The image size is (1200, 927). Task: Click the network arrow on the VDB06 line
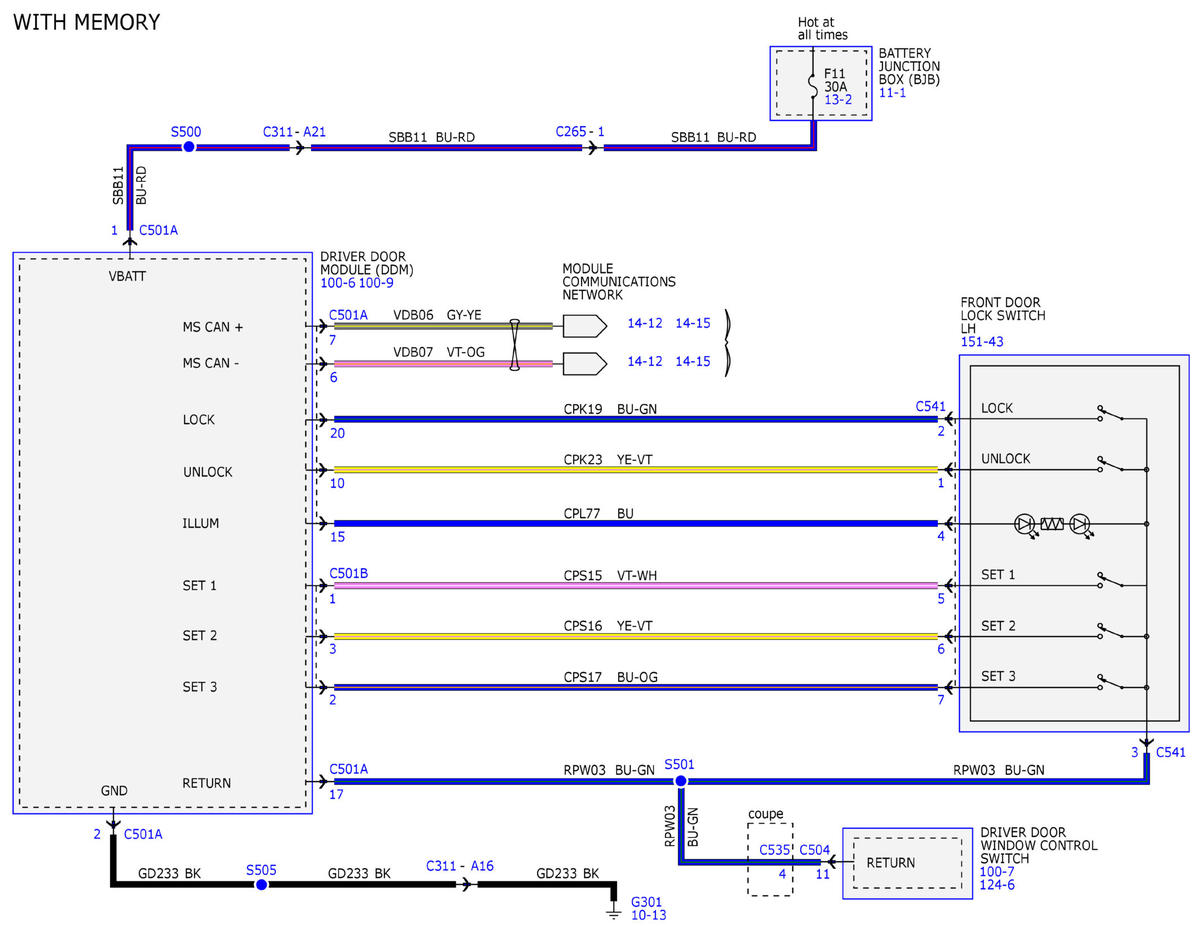coord(585,326)
